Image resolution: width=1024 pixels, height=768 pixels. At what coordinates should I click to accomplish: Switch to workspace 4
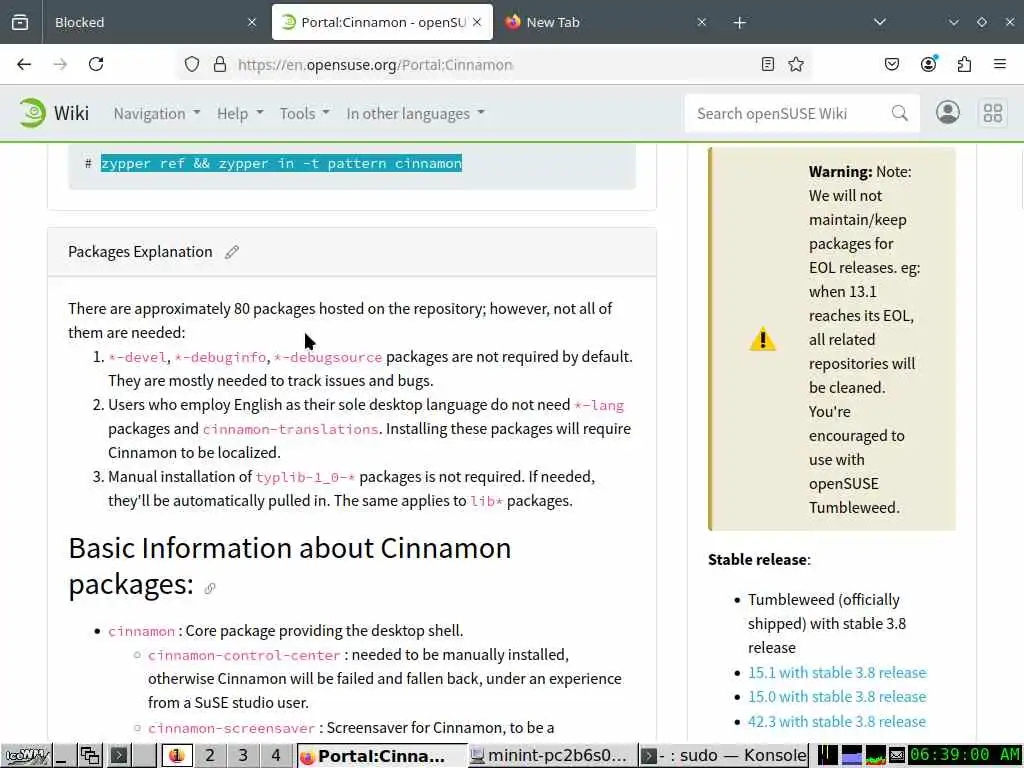point(276,756)
